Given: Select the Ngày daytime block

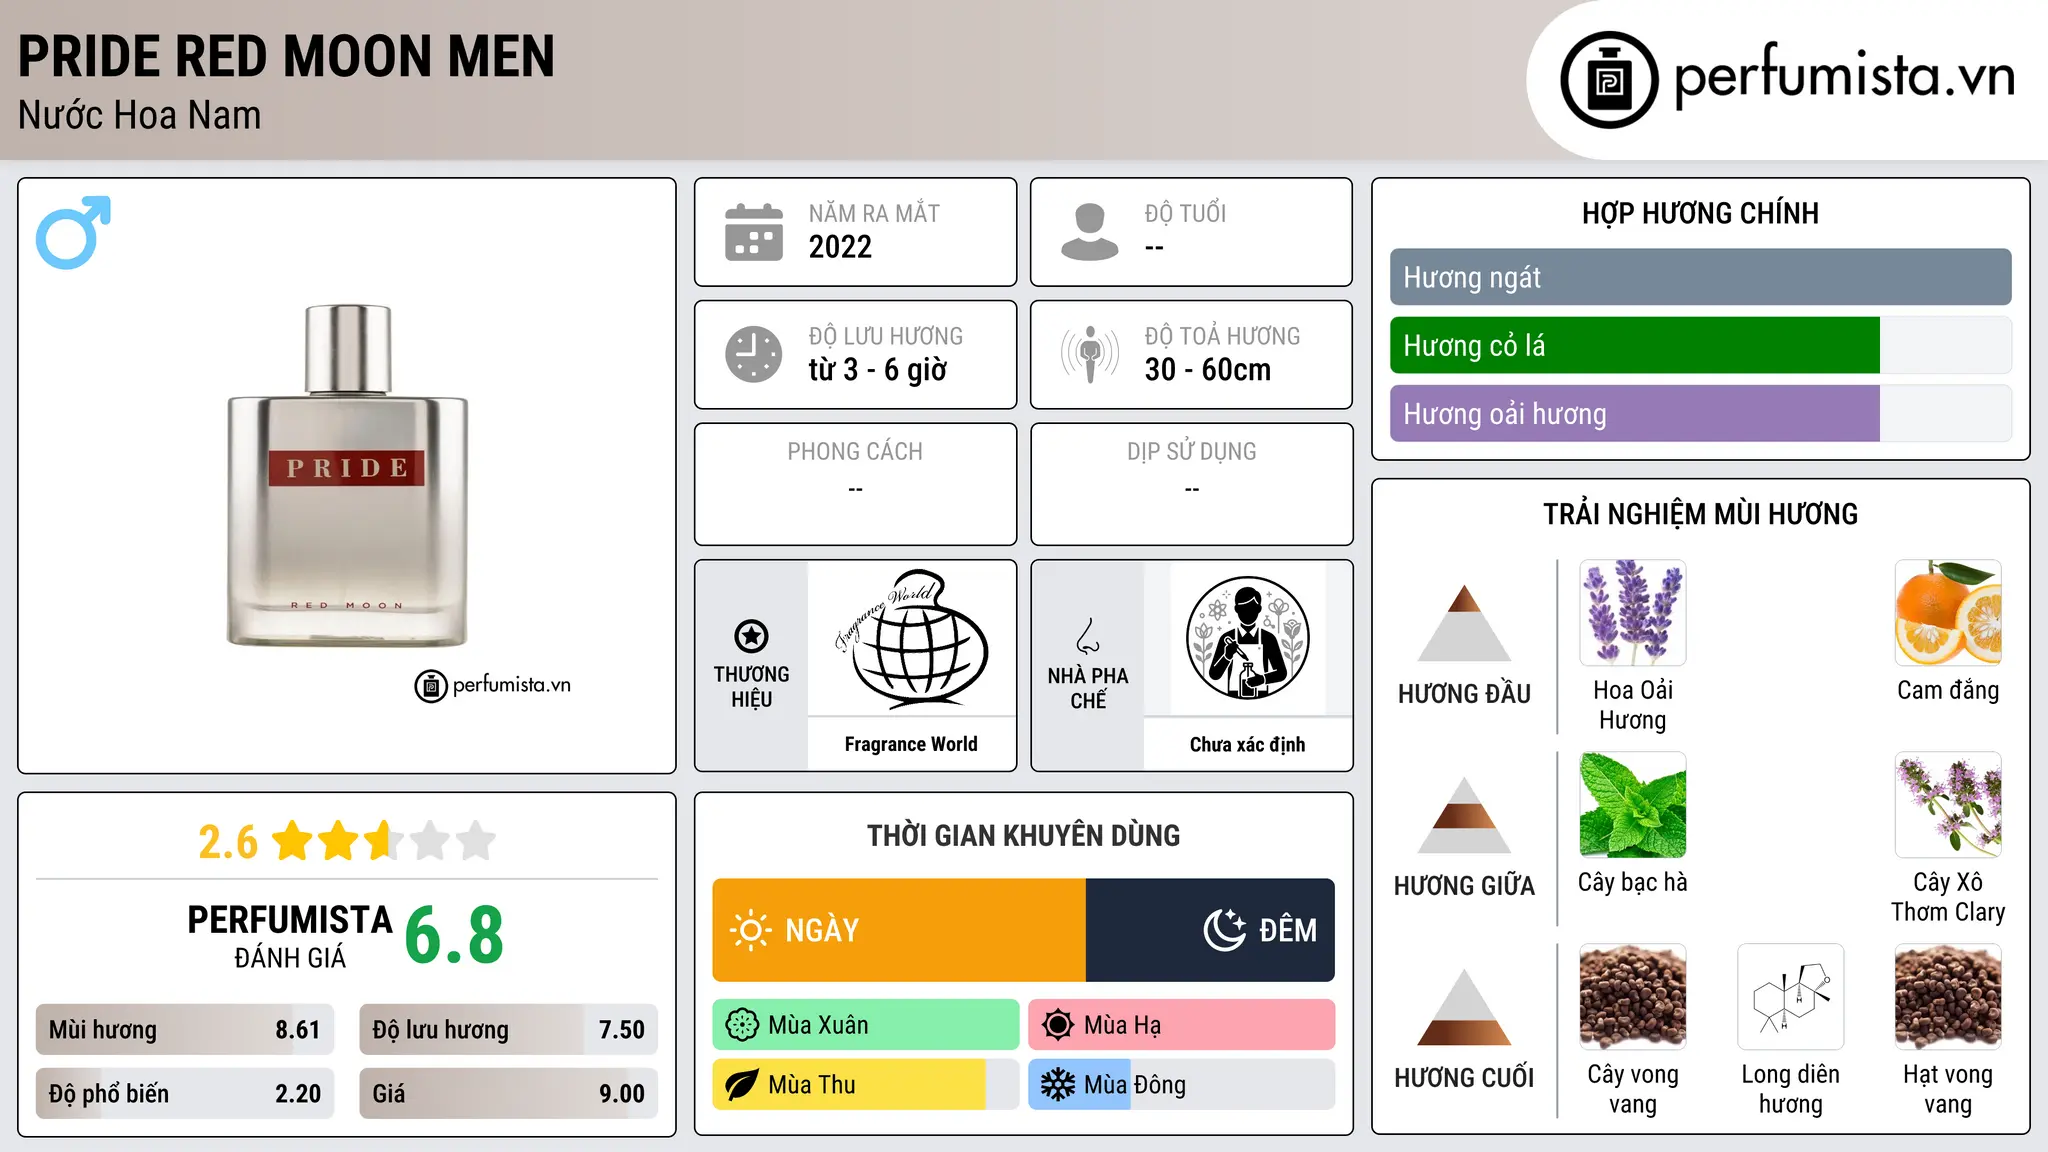Looking at the screenshot, I should pyautogui.click(x=899, y=930).
